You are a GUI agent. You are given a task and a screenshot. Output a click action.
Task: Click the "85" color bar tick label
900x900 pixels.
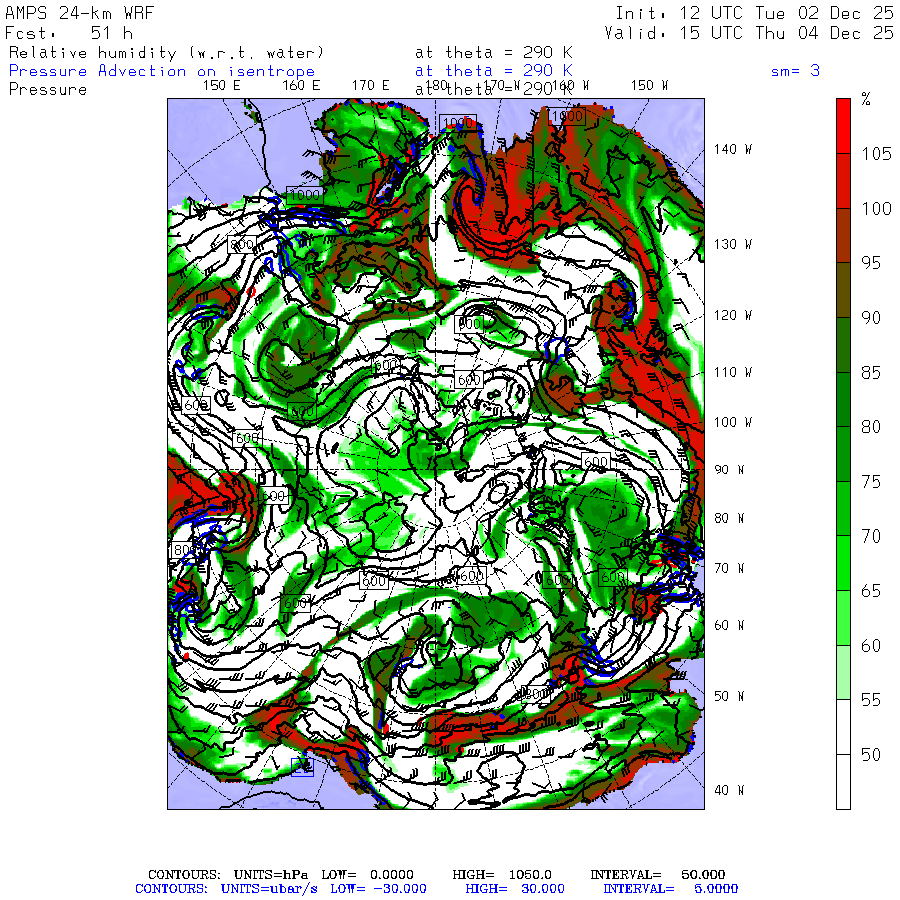[x=871, y=373]
